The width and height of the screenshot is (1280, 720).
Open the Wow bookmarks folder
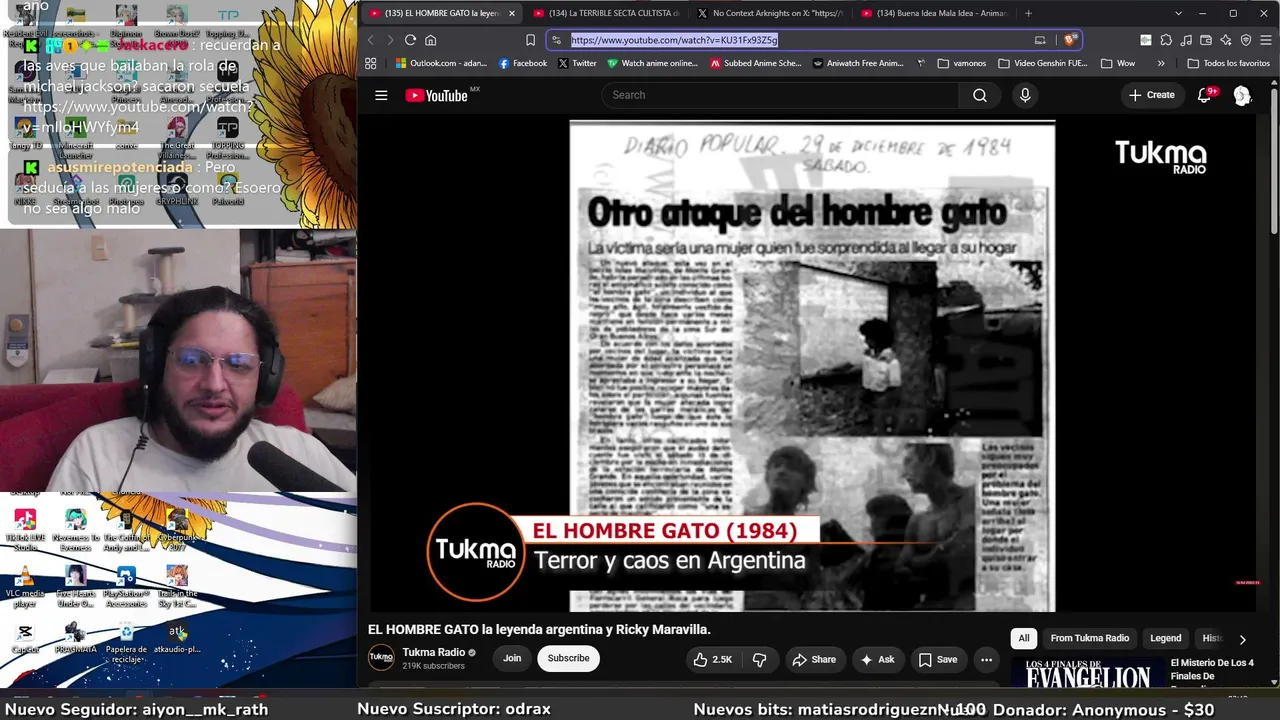tap(1118, 63)
